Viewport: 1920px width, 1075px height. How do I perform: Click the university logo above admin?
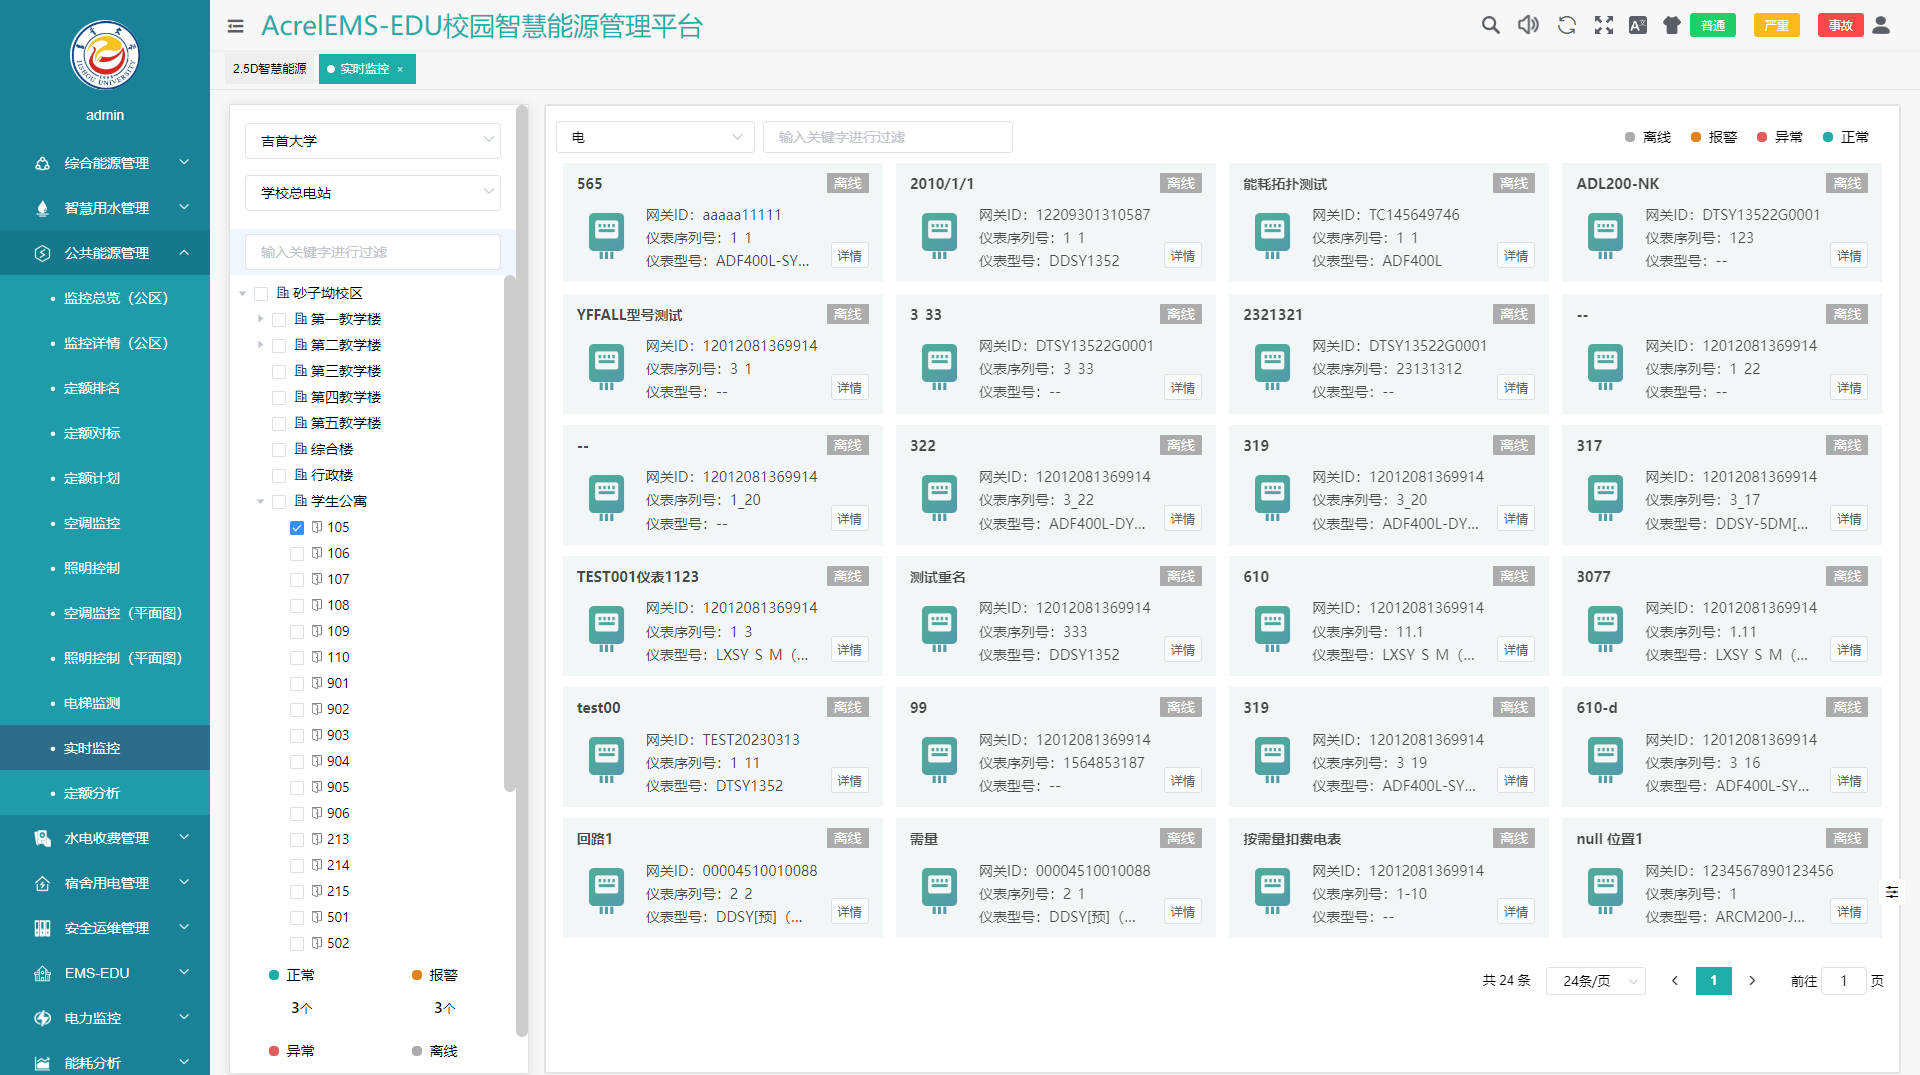point(104,56)
